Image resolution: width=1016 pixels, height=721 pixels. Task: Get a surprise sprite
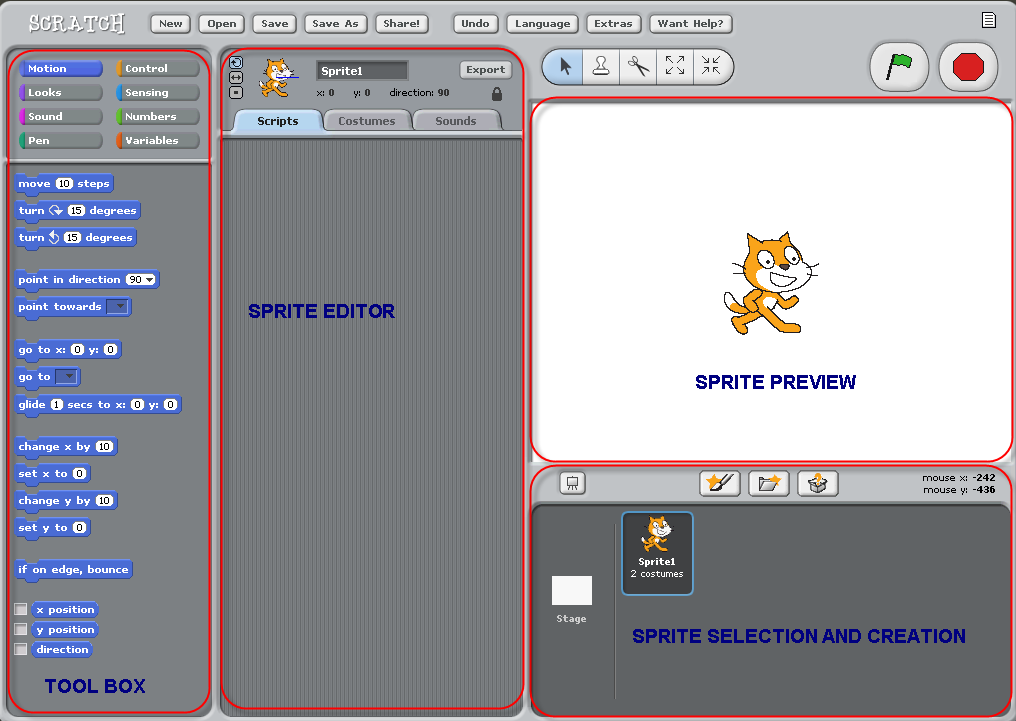pos(818,483)
